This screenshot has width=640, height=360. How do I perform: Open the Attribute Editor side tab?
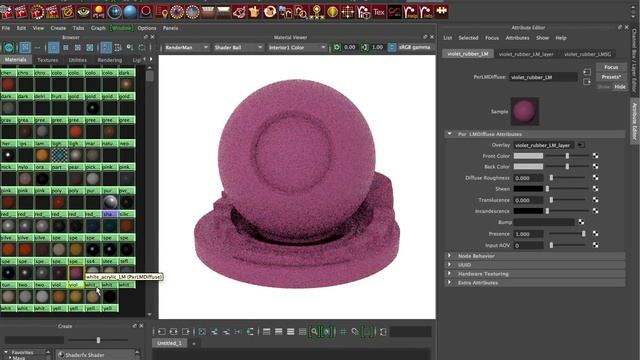click(635, 120)
